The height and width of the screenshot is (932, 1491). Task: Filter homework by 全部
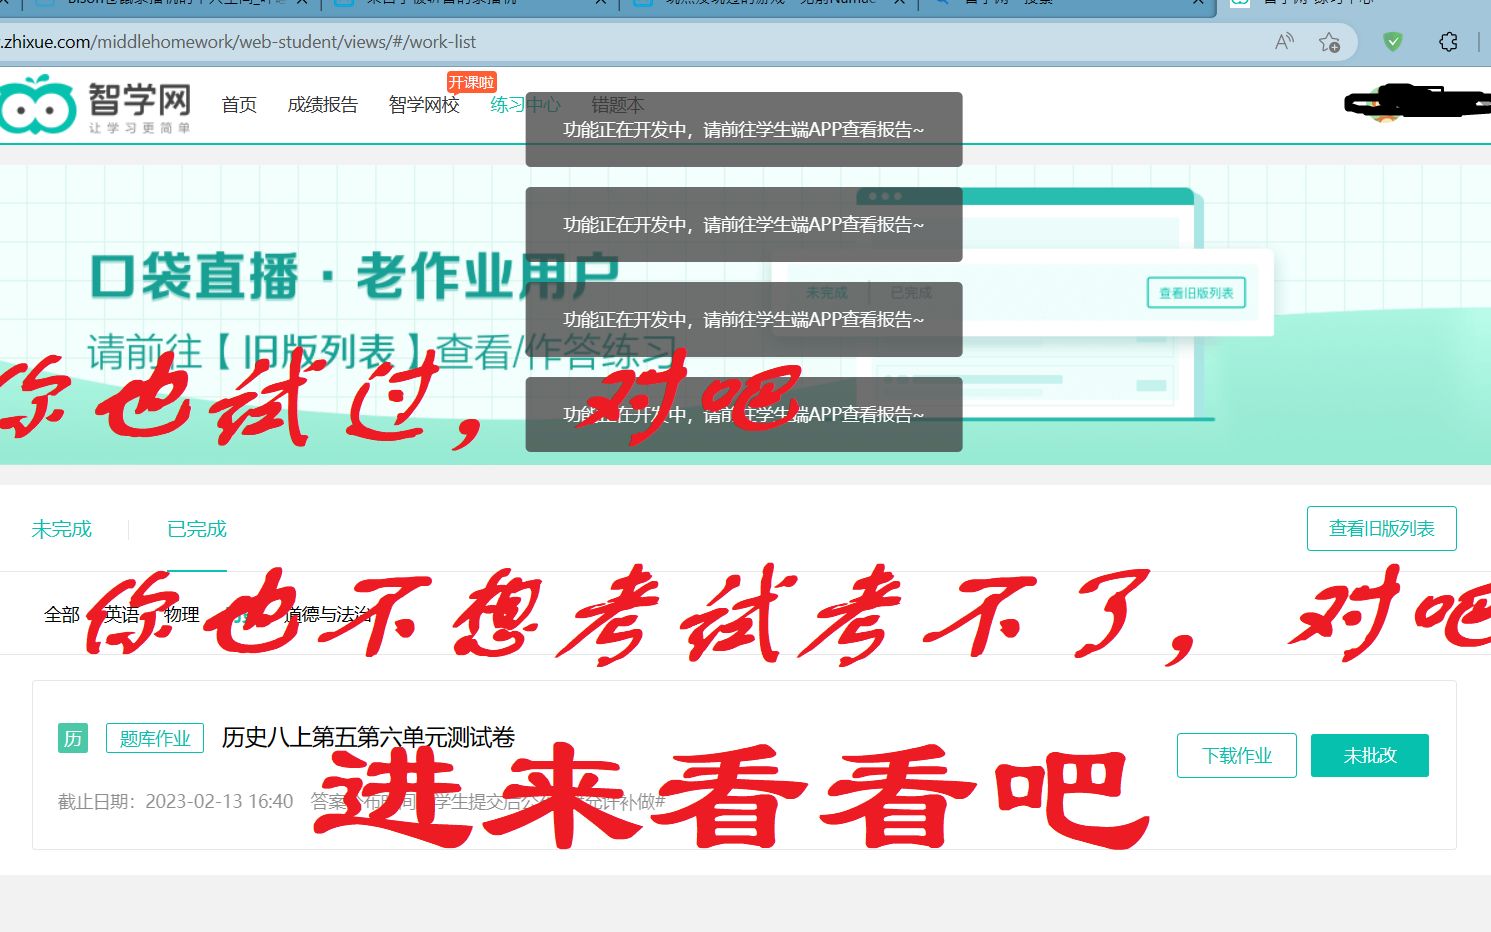(x=62, y=614)
